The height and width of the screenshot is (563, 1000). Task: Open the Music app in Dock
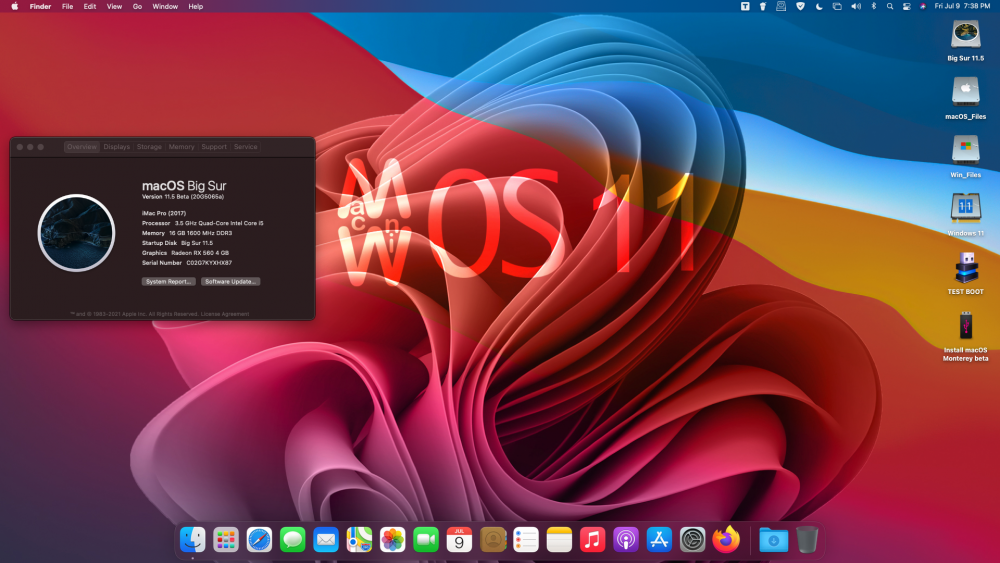tap(592, 540)
